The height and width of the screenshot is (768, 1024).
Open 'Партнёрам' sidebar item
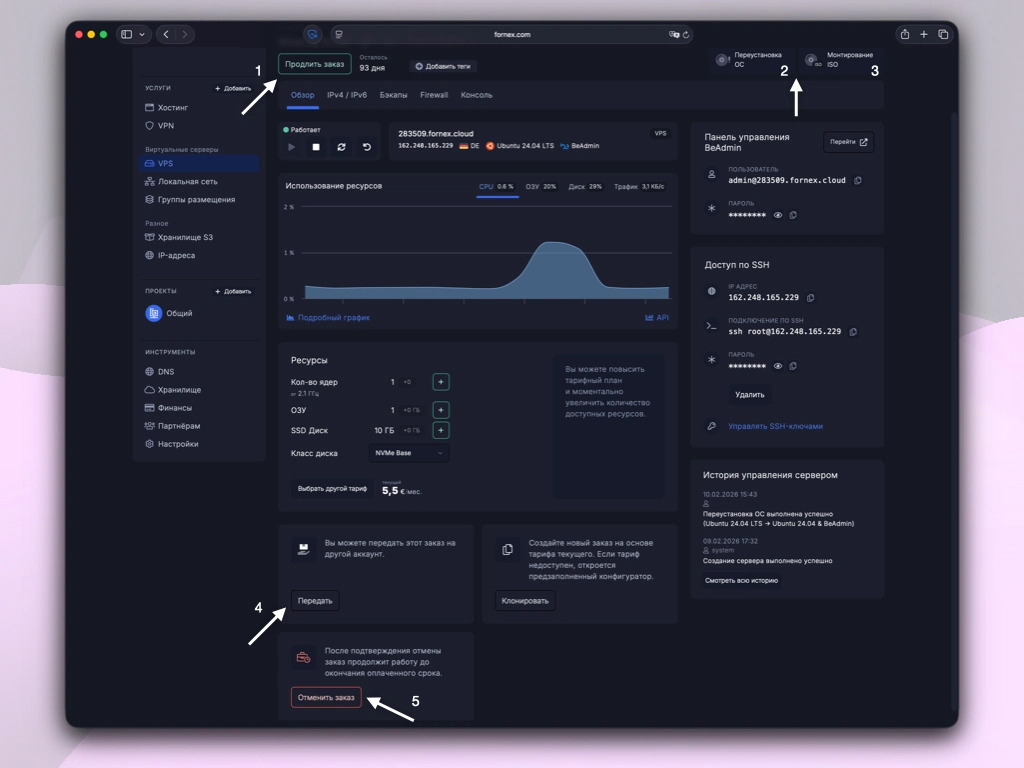[179, 426]
